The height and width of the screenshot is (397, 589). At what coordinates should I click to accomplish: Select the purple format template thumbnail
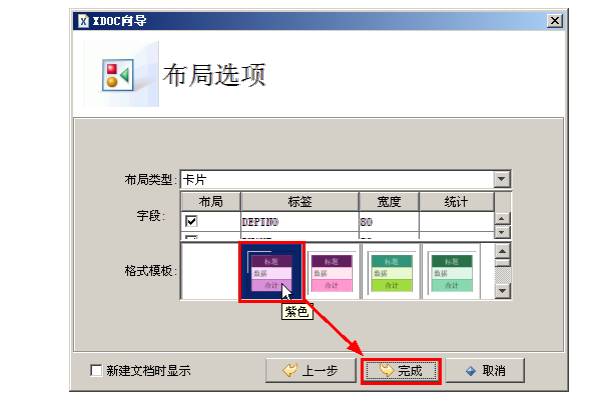tap(271, 272)
